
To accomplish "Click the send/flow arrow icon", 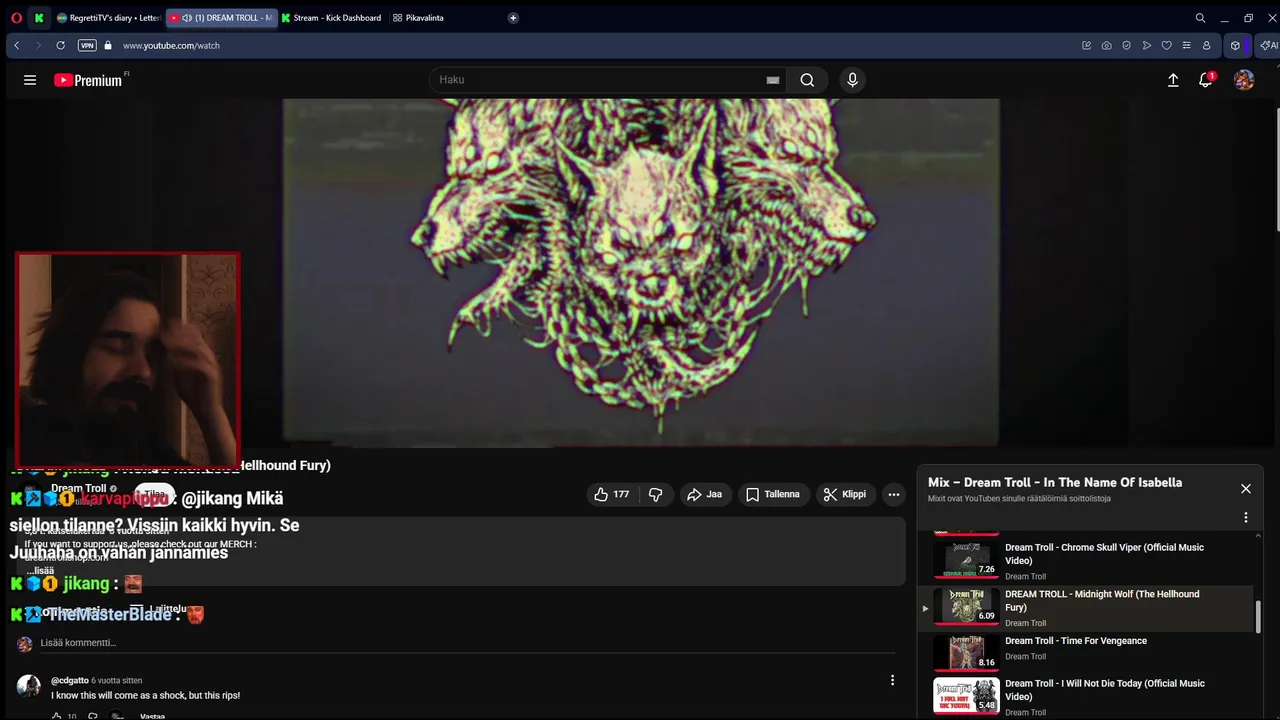I will coord(1146,45).
